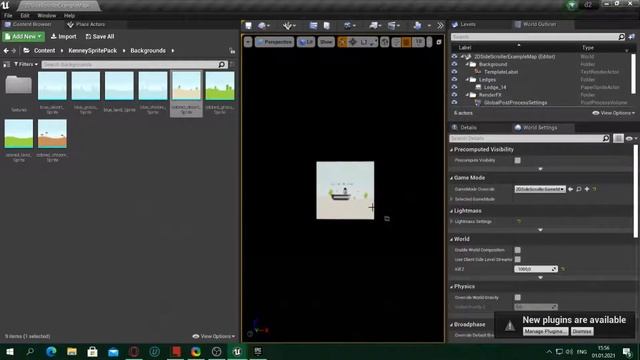Screen dimensions: 640x360
Task: Open File Explorer from the taskbar
Action: [x=72, y=351]
